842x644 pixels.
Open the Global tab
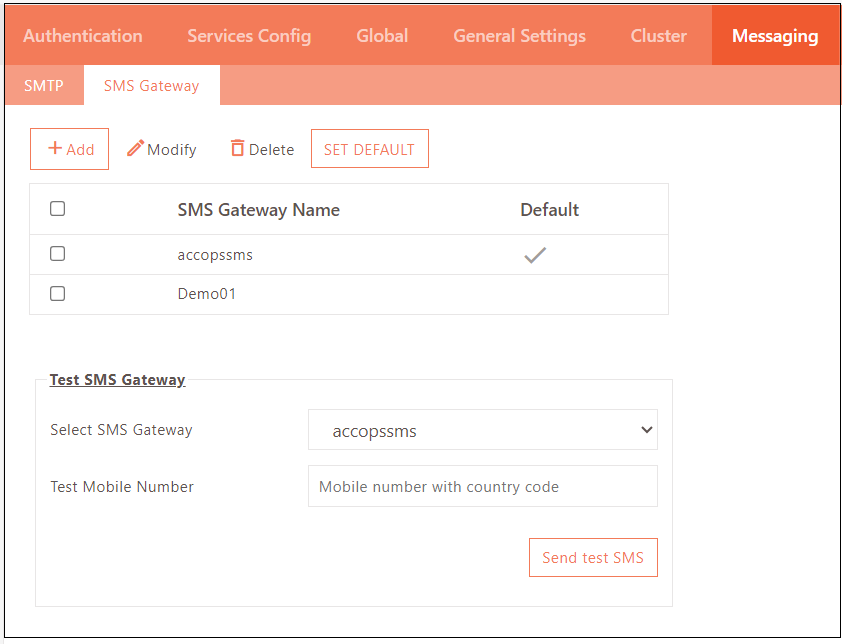pos(382,36)
